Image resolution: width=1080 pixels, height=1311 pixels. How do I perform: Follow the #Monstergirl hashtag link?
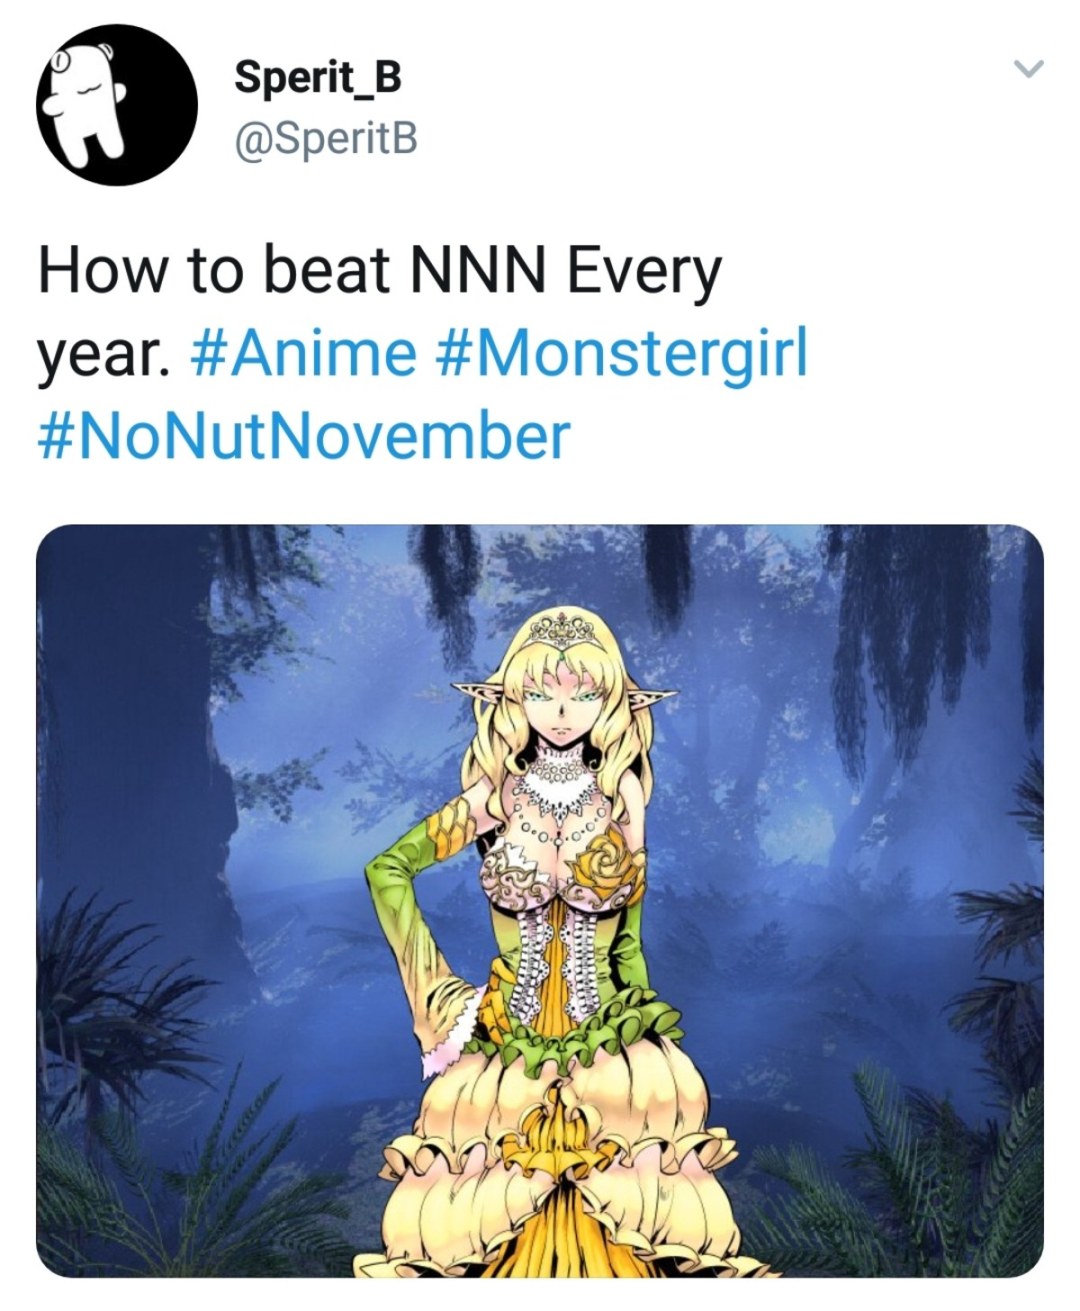[x=621, y=354]
